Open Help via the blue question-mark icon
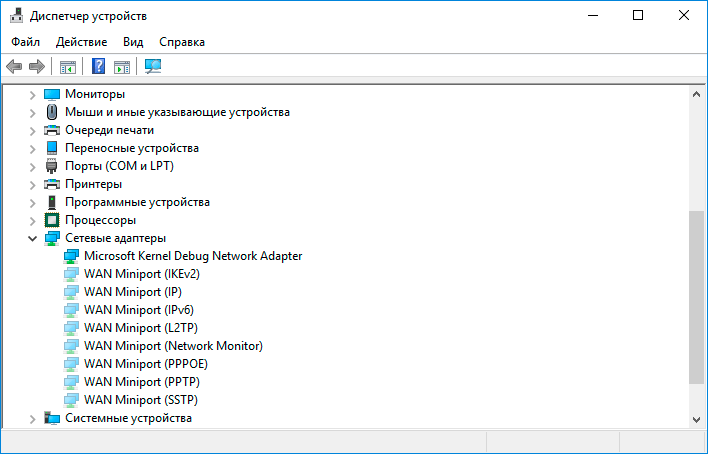This screenshot has width=708, height=454. point(98,66)
